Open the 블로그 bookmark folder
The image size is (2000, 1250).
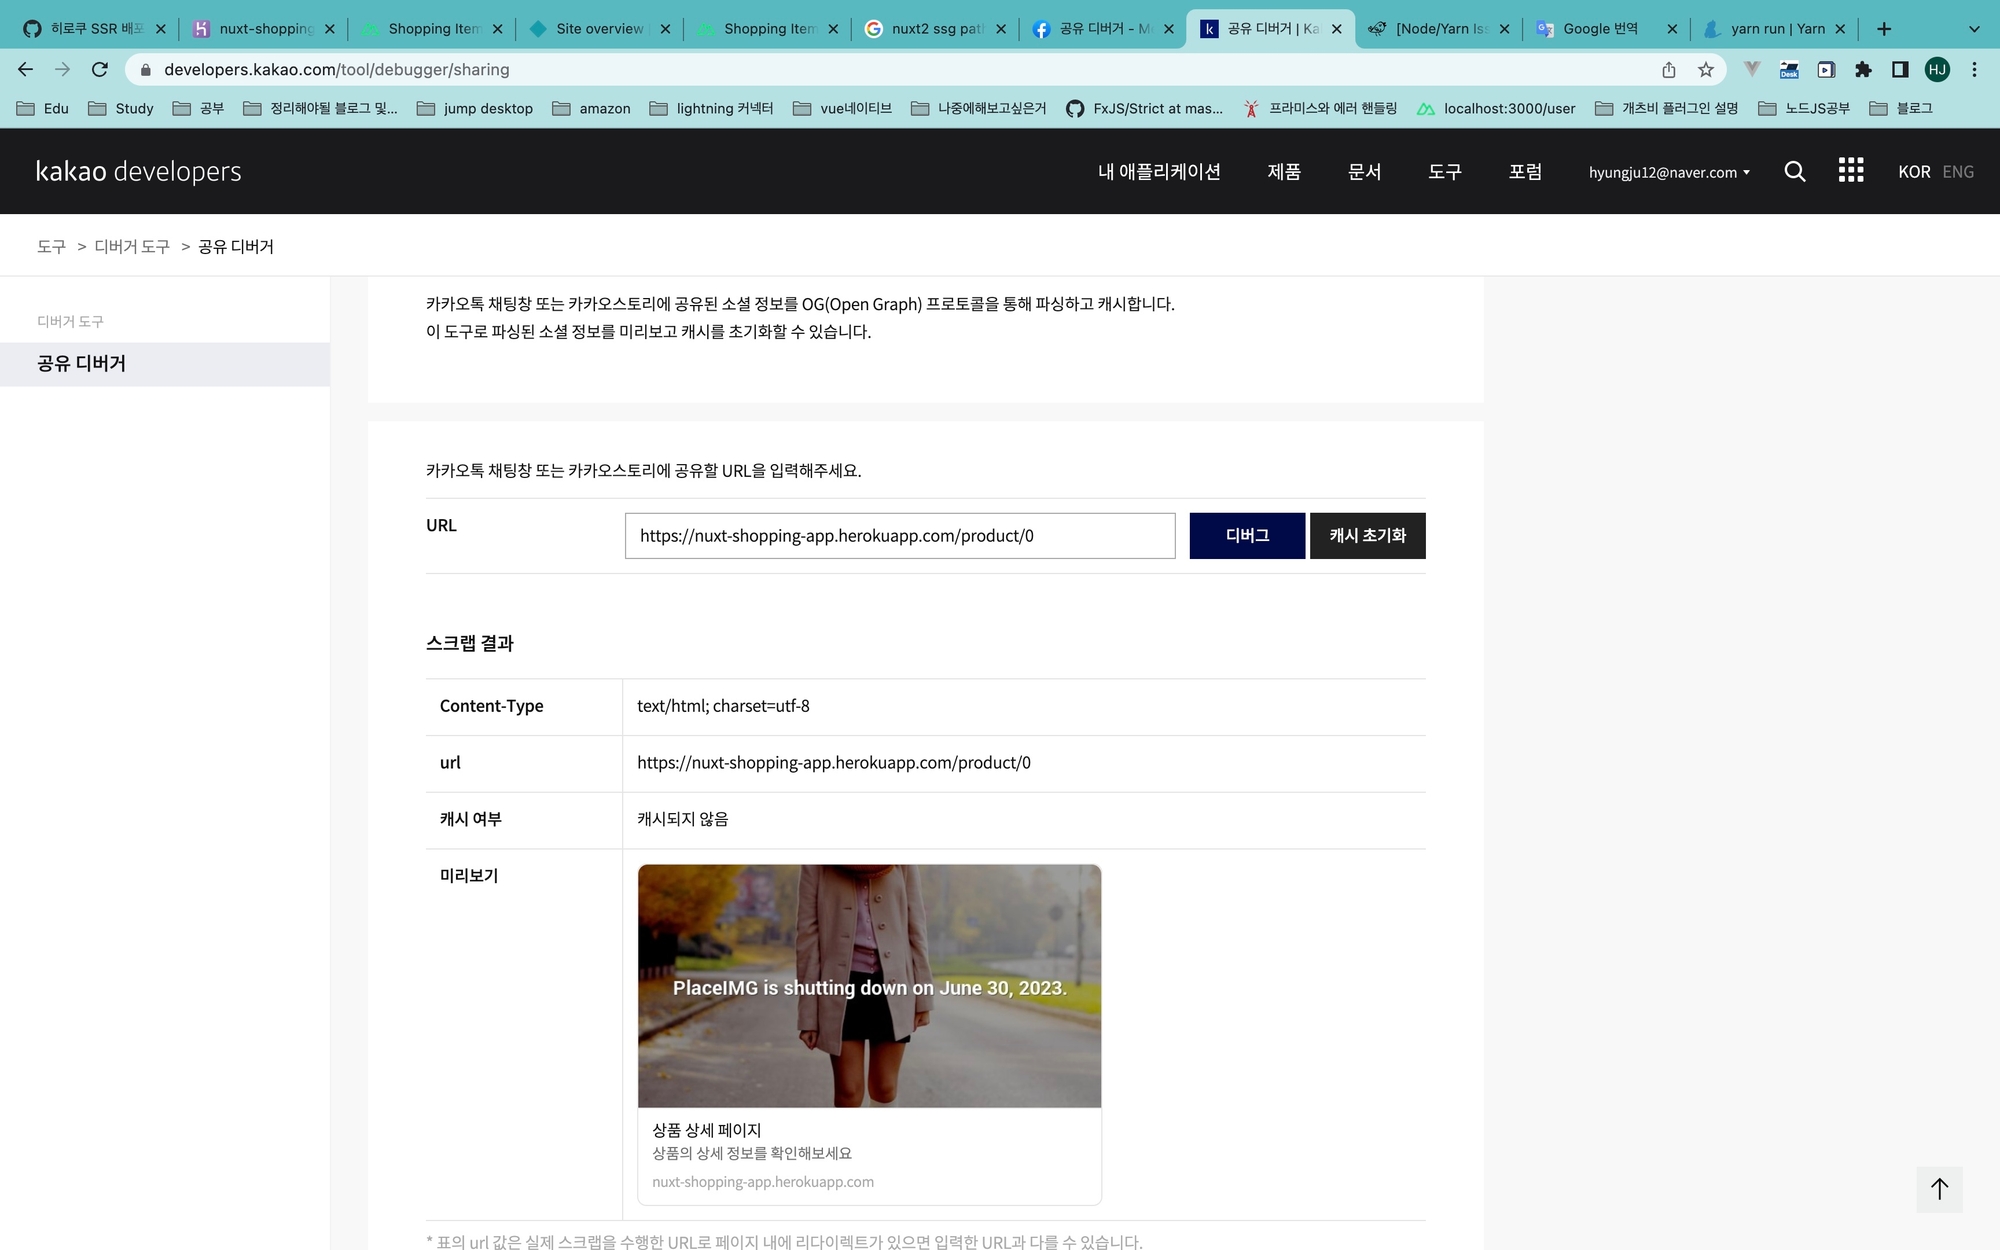(x=1901, y=108)
